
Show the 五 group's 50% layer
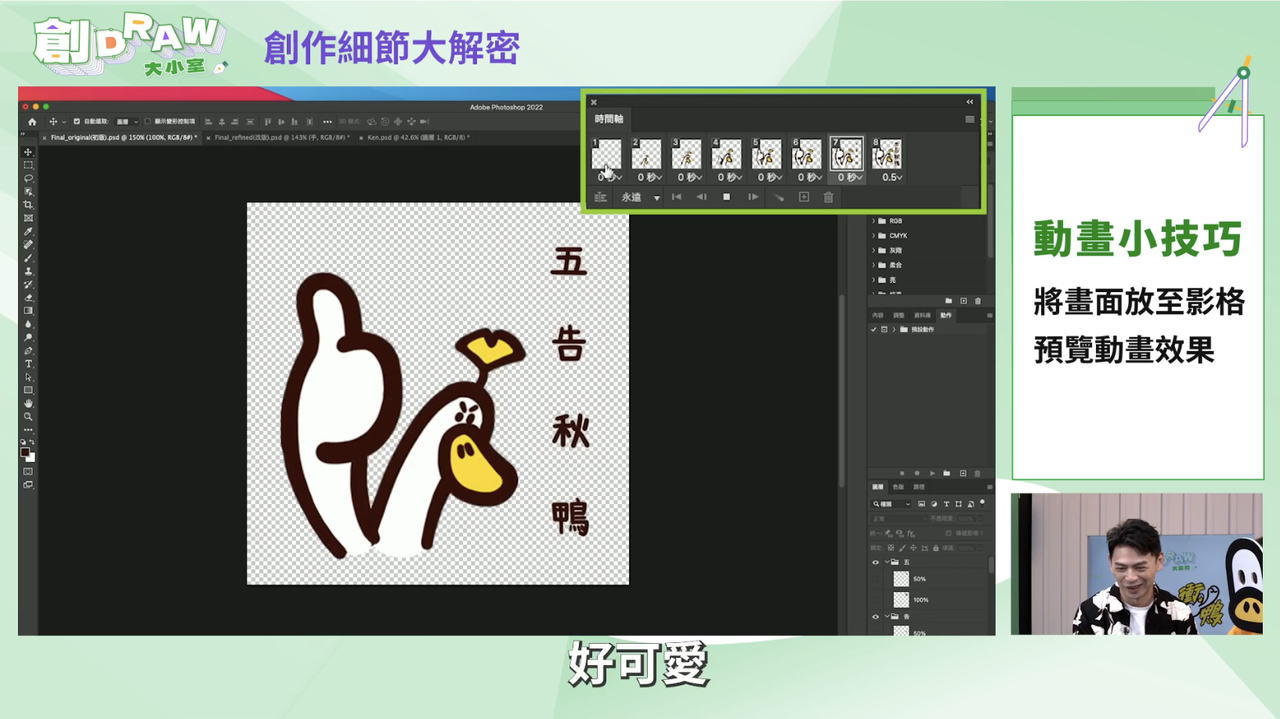[875, 579]
